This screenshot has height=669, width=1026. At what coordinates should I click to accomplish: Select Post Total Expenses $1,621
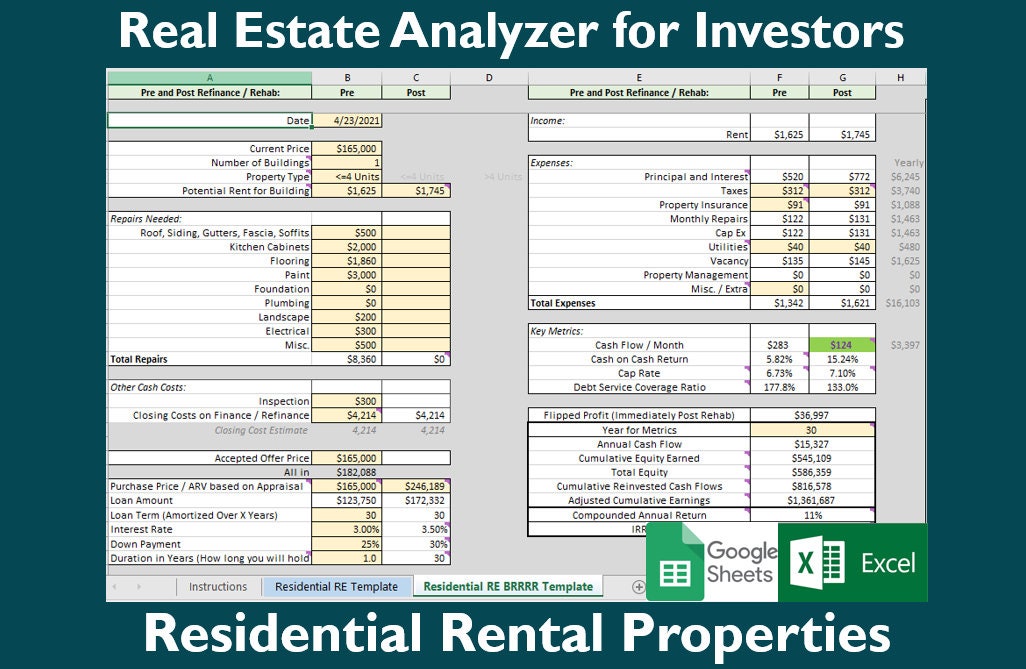coord(842,303)
